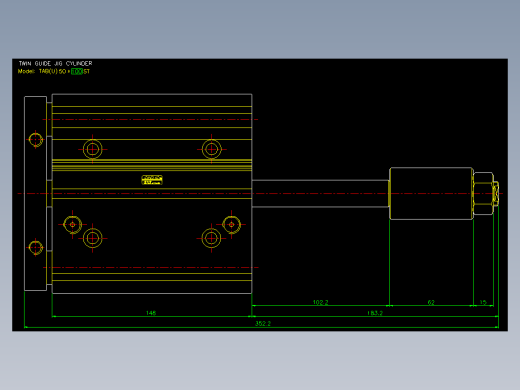The width and height of the screenshot is (520, 390).
Task: Pick the lower-right large counterbore hole on body
Action: pyautogui.click(x=211, y=238)
